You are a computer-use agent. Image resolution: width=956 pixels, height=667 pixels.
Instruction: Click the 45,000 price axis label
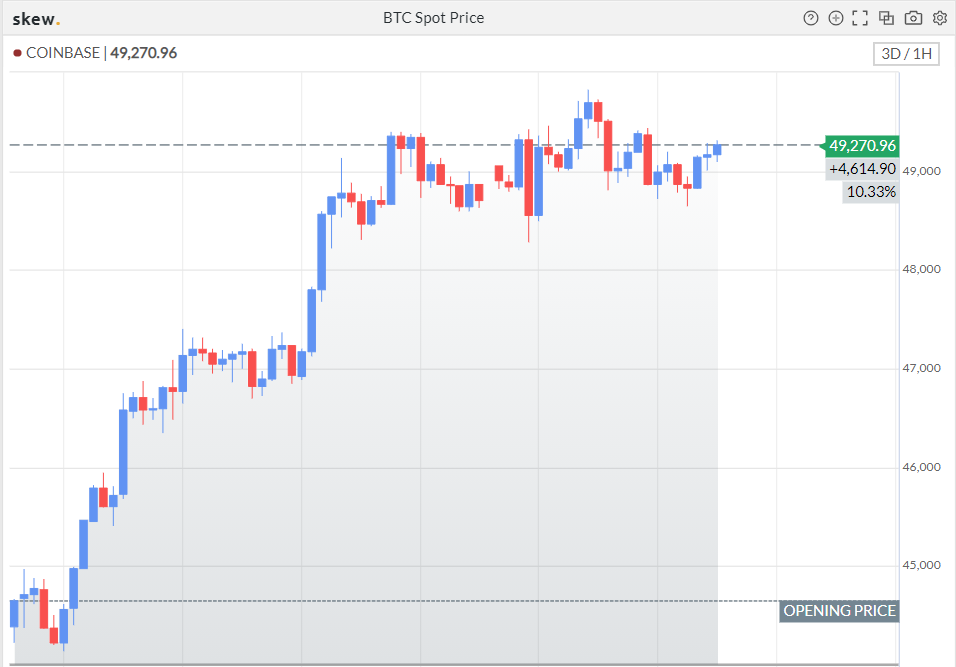[921, 566]
